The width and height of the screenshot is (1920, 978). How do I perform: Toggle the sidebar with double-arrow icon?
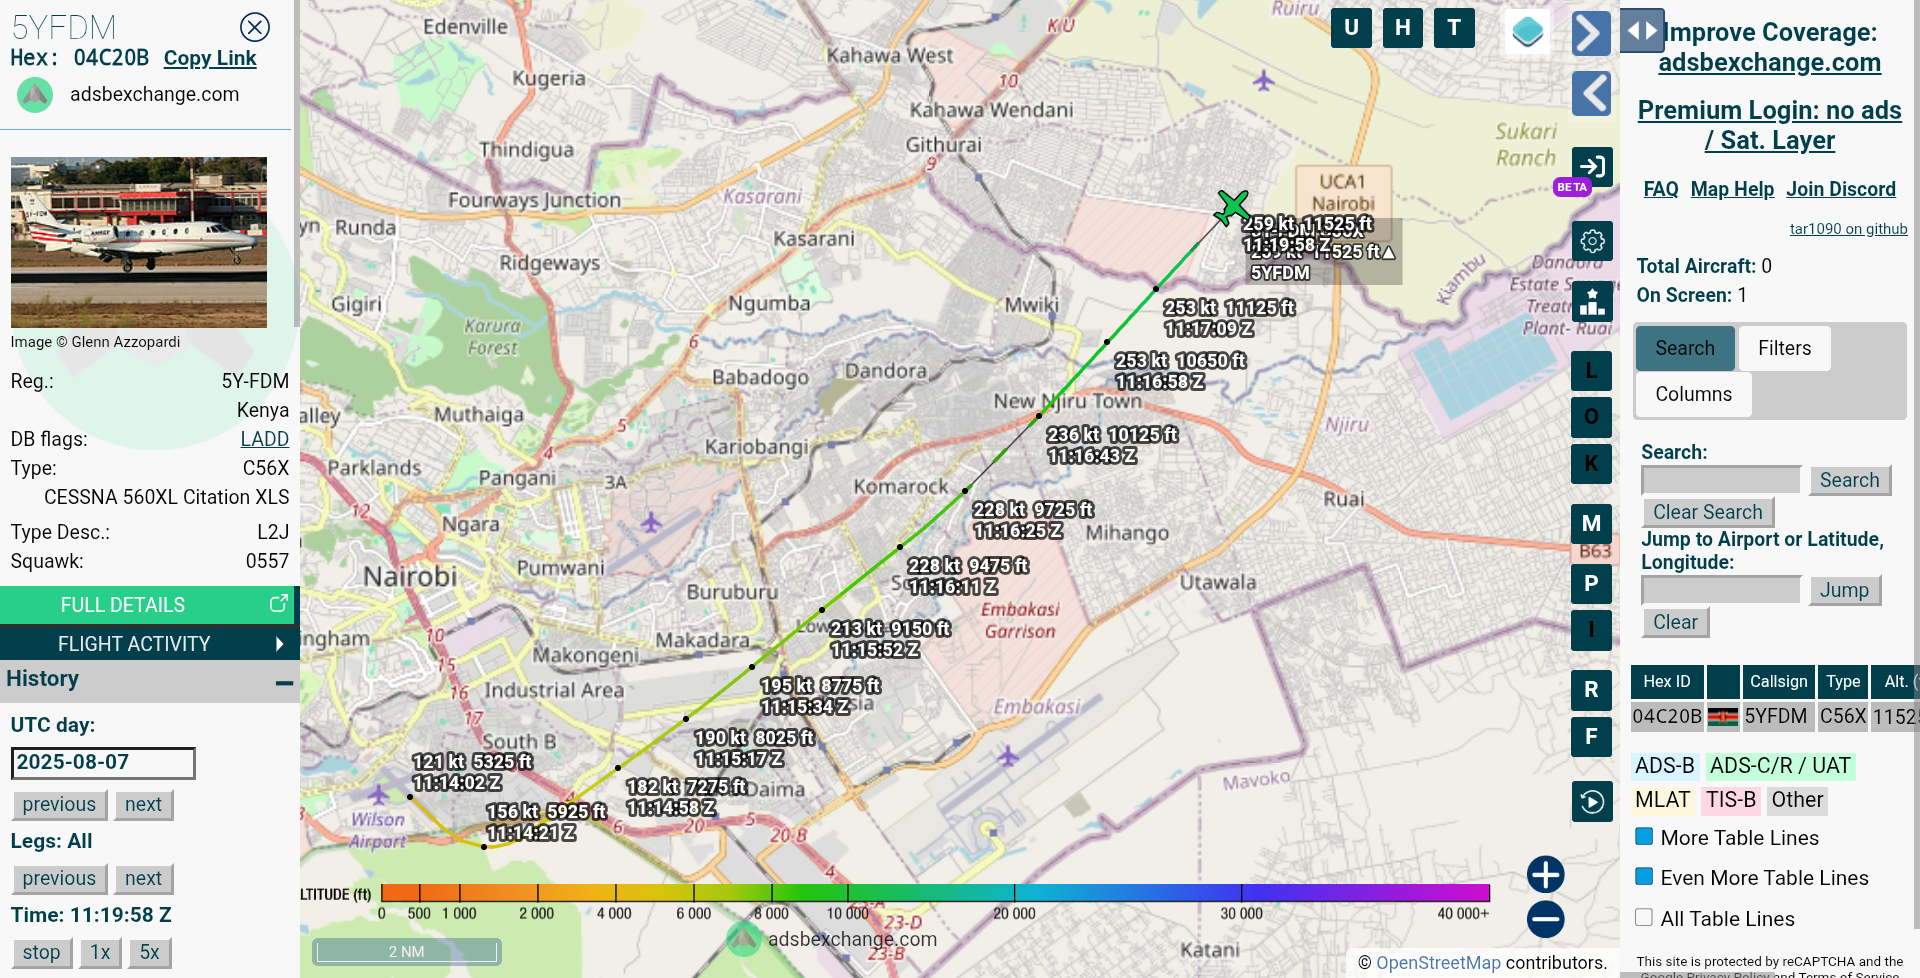click(x=1642, y=30)
